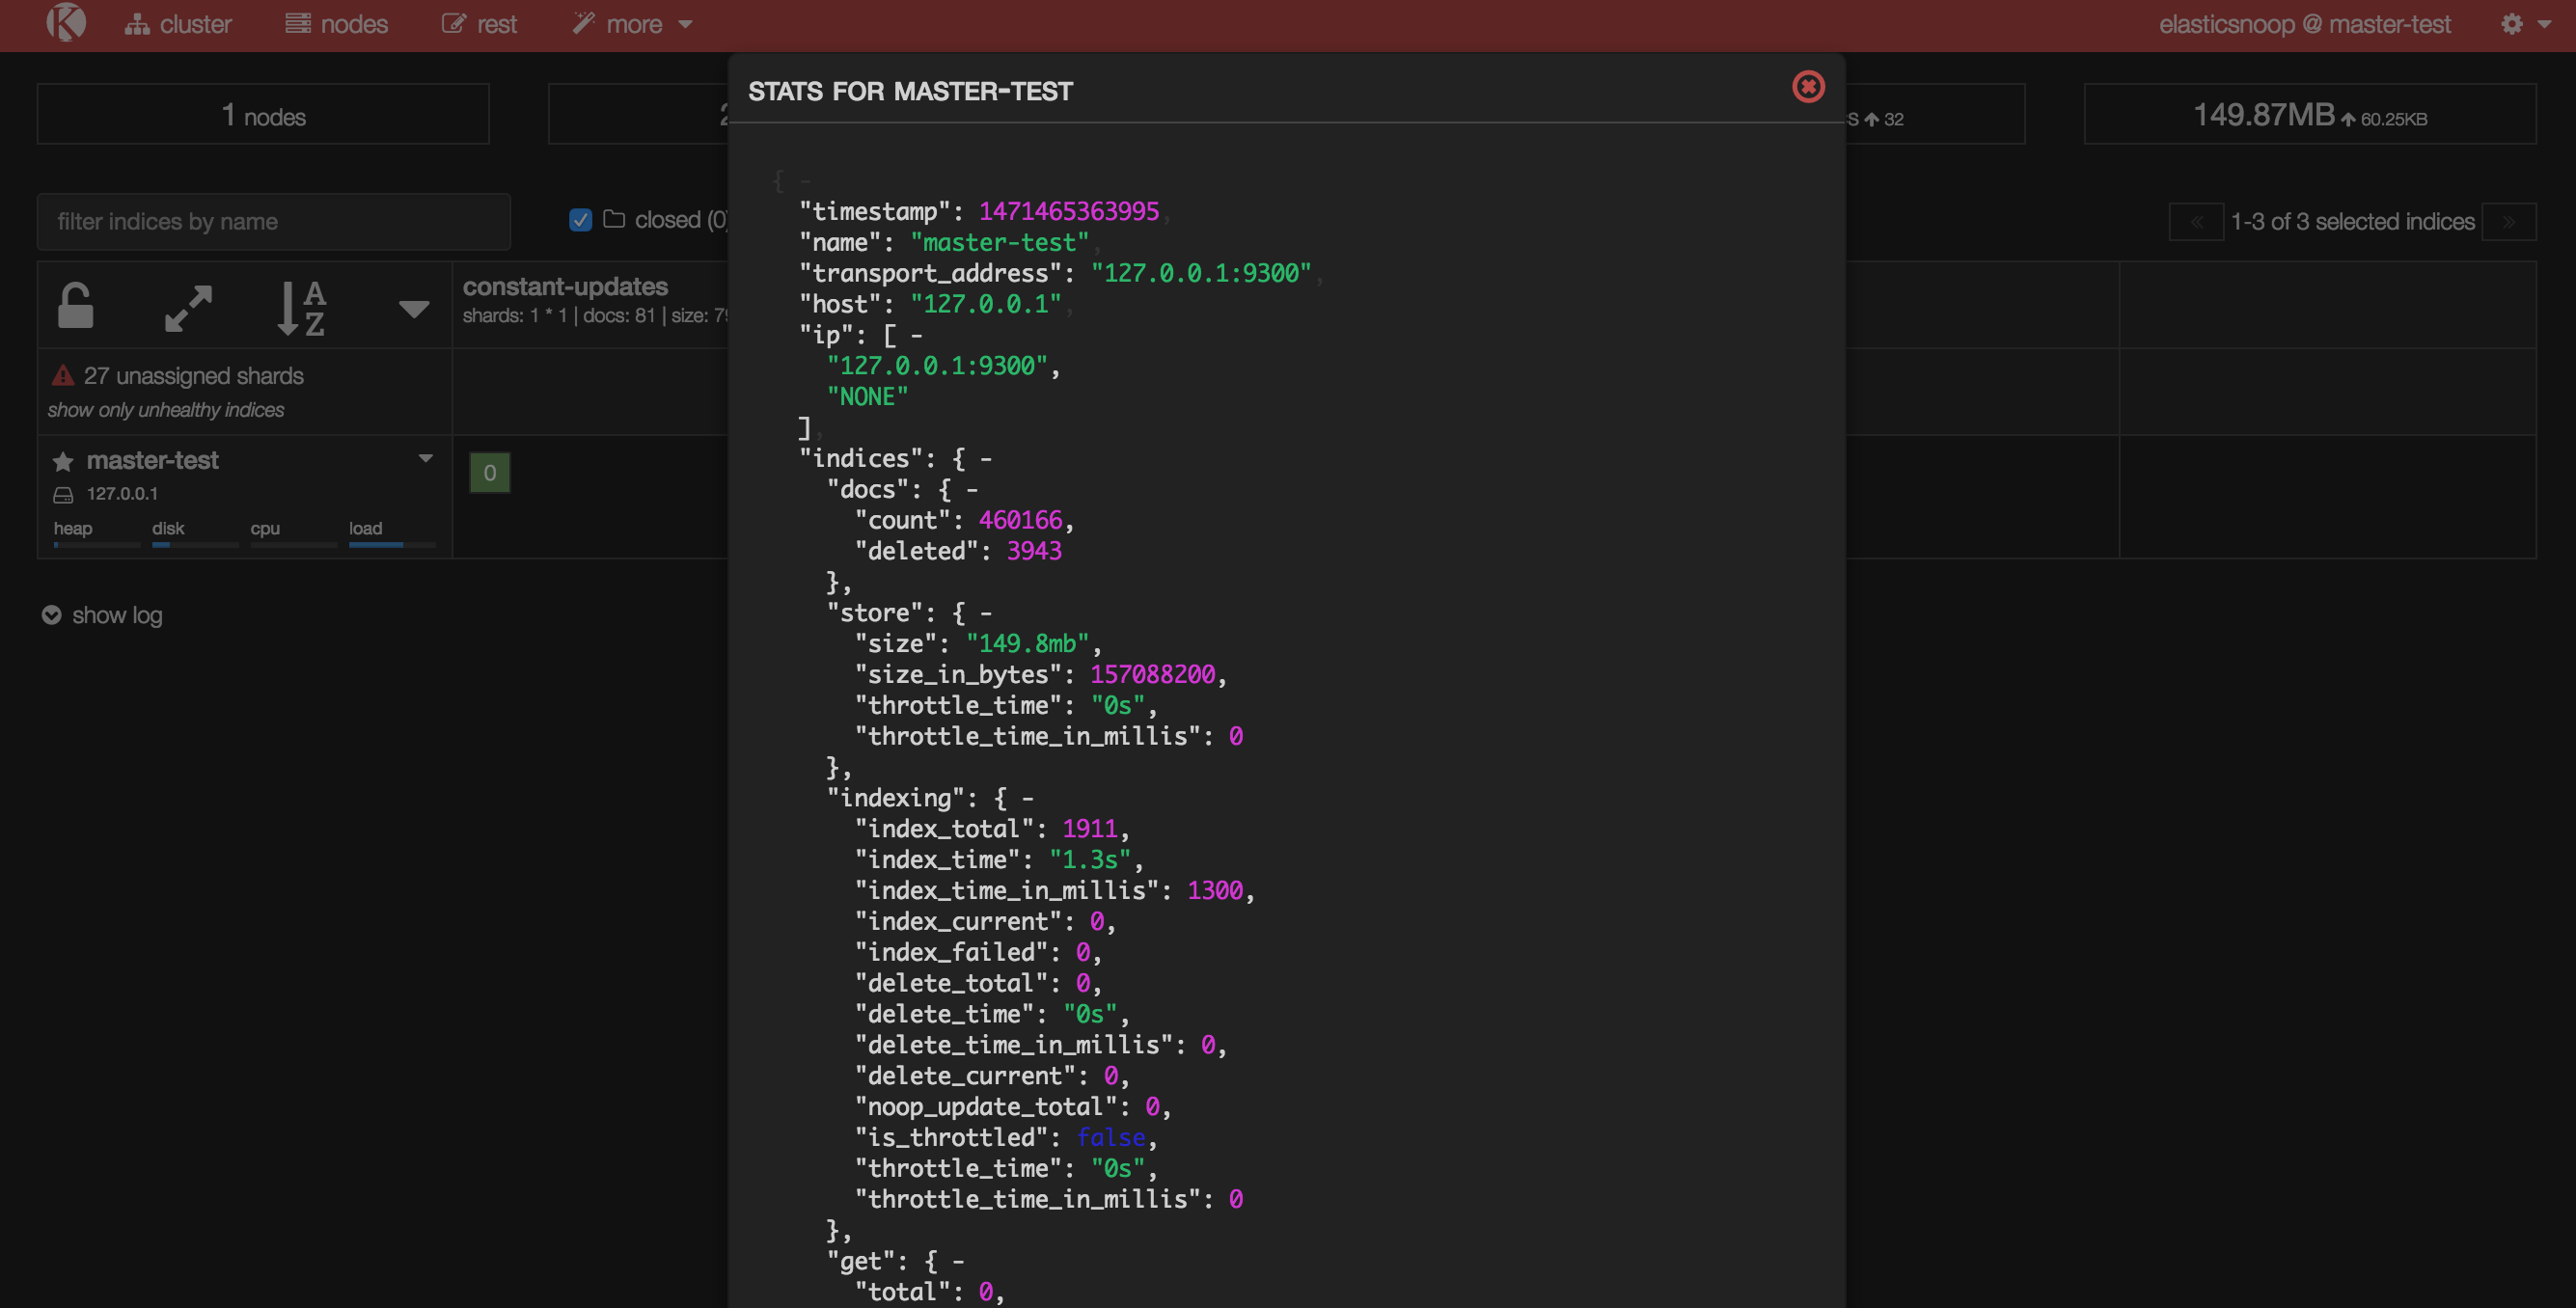Toggle the star favorite on master-test node

coord(63,461)
